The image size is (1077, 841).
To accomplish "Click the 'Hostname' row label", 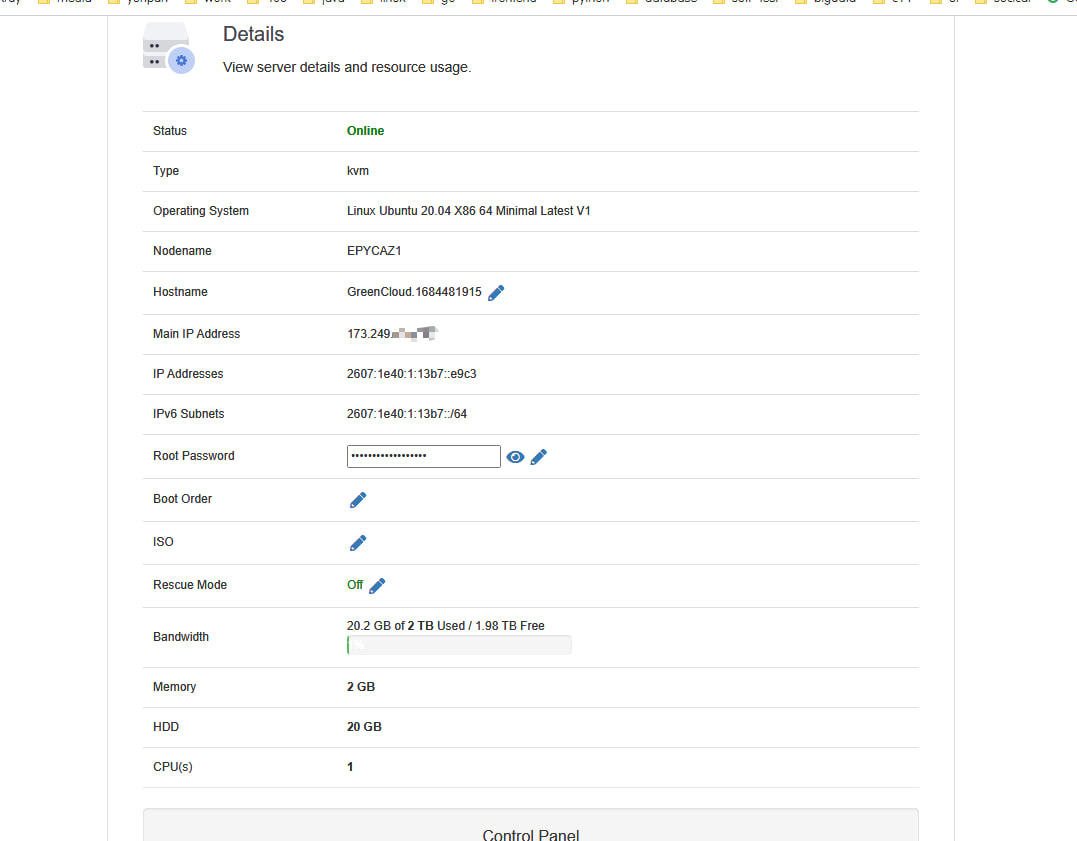I will point(180,292).
